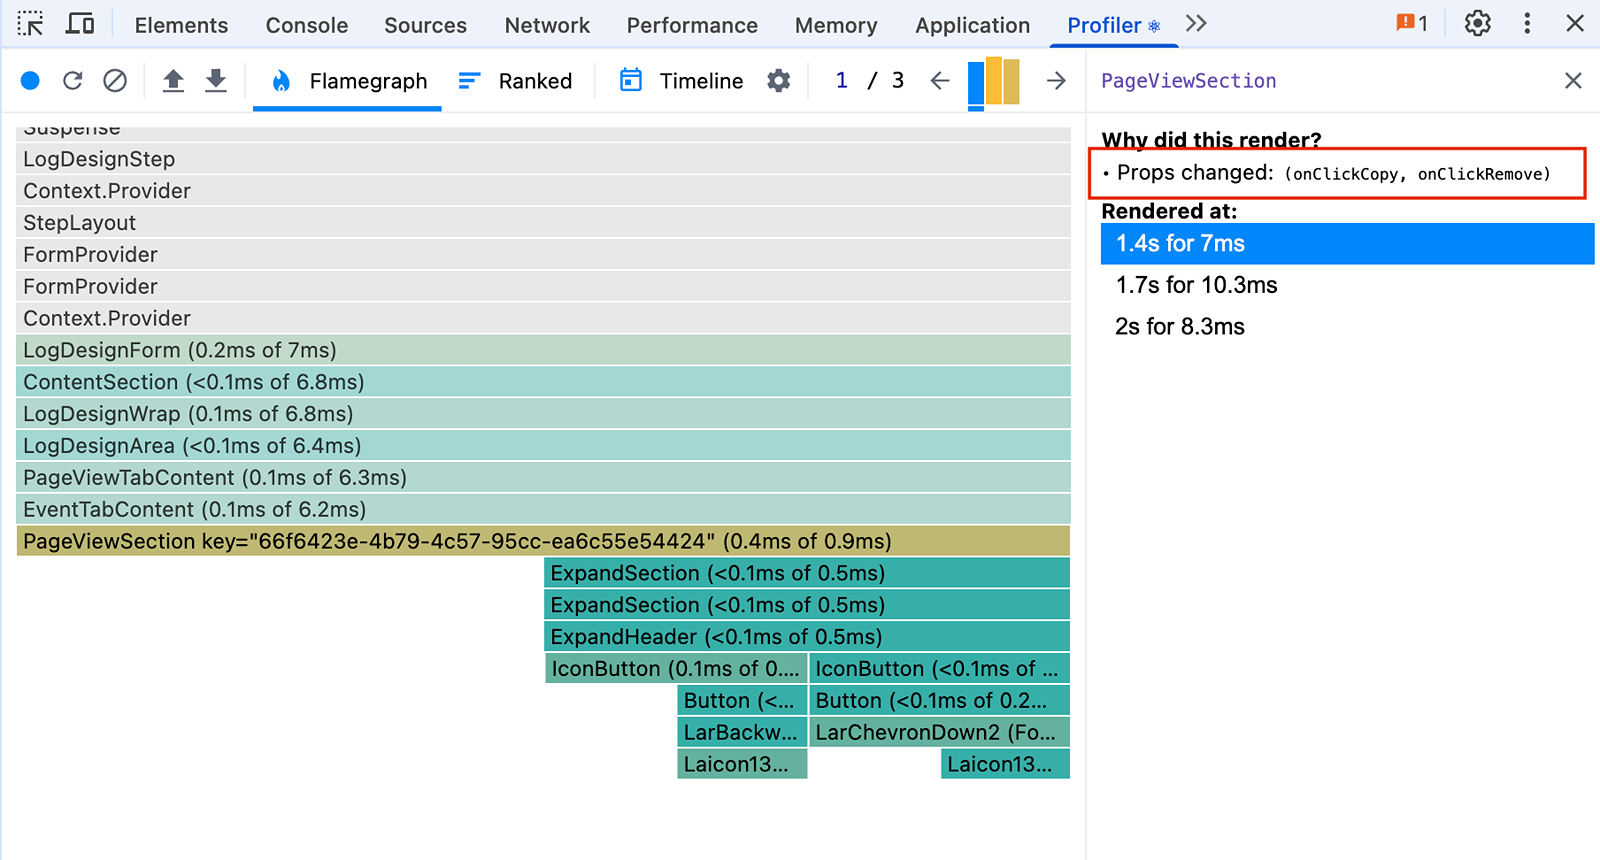The width and height of the screenshot is (1600, 860).
Task: Select the Profiler tab
Action: tap(1113, 25)
